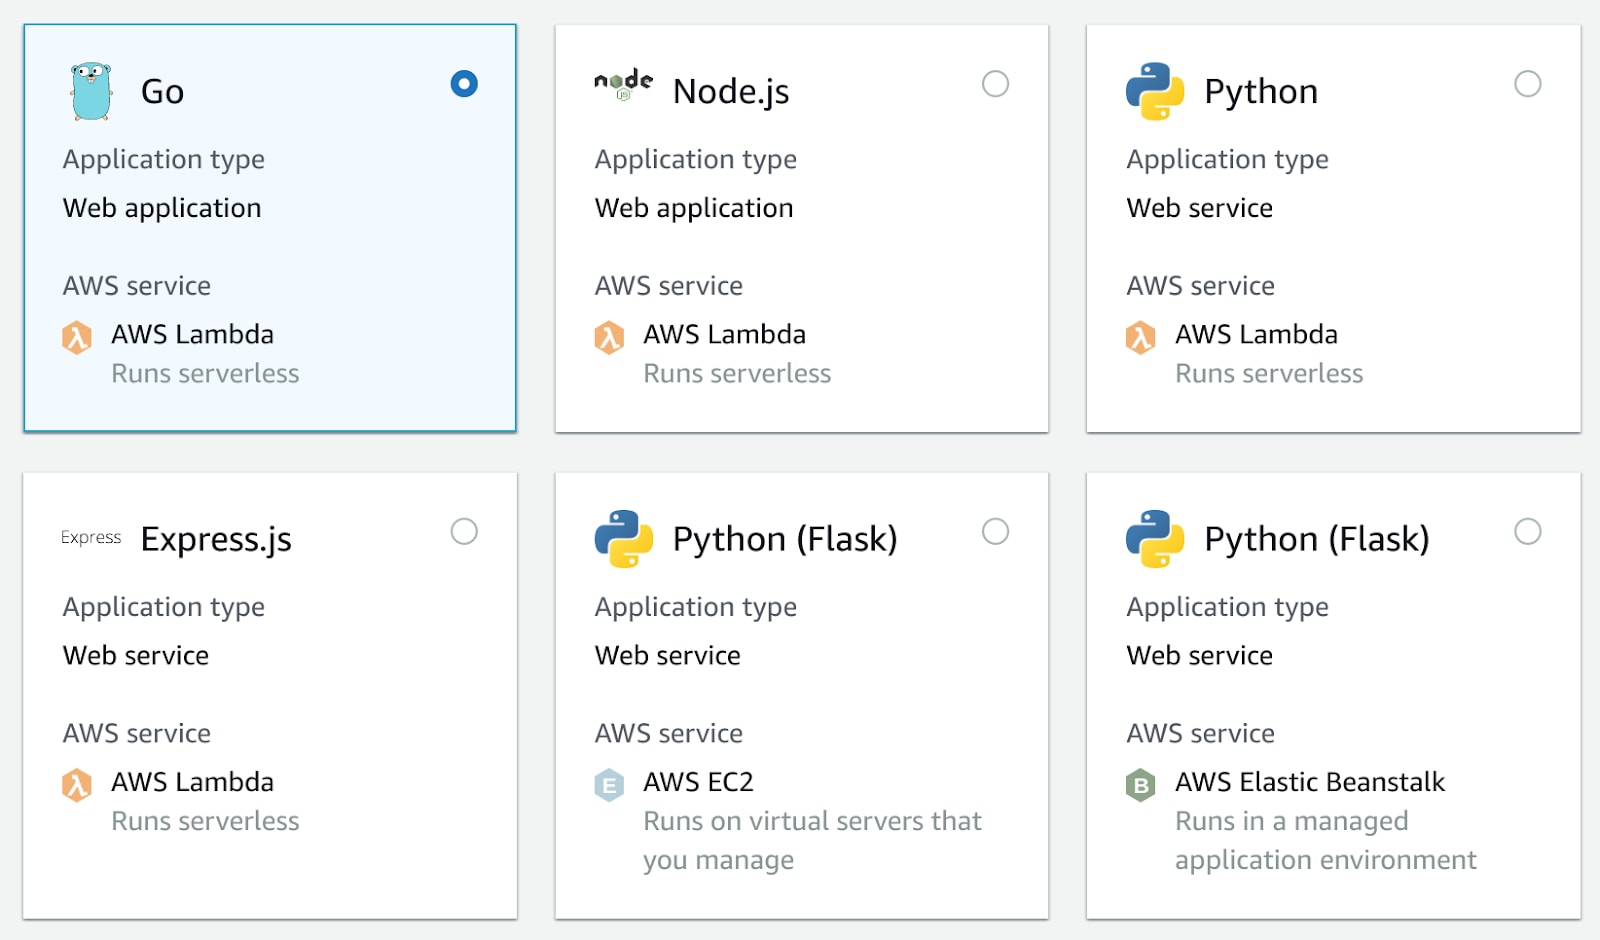Click 'Runs serverless' in the Express.js card

click(x=205, y=821)
